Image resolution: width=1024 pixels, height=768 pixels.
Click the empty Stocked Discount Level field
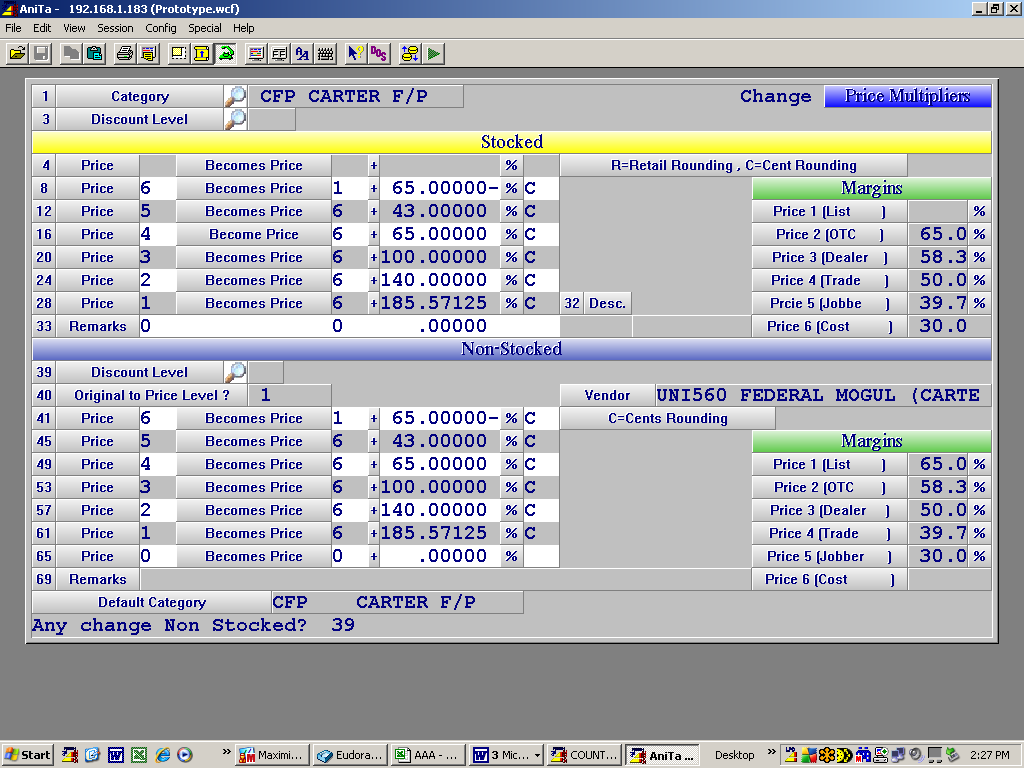[272, 119]
